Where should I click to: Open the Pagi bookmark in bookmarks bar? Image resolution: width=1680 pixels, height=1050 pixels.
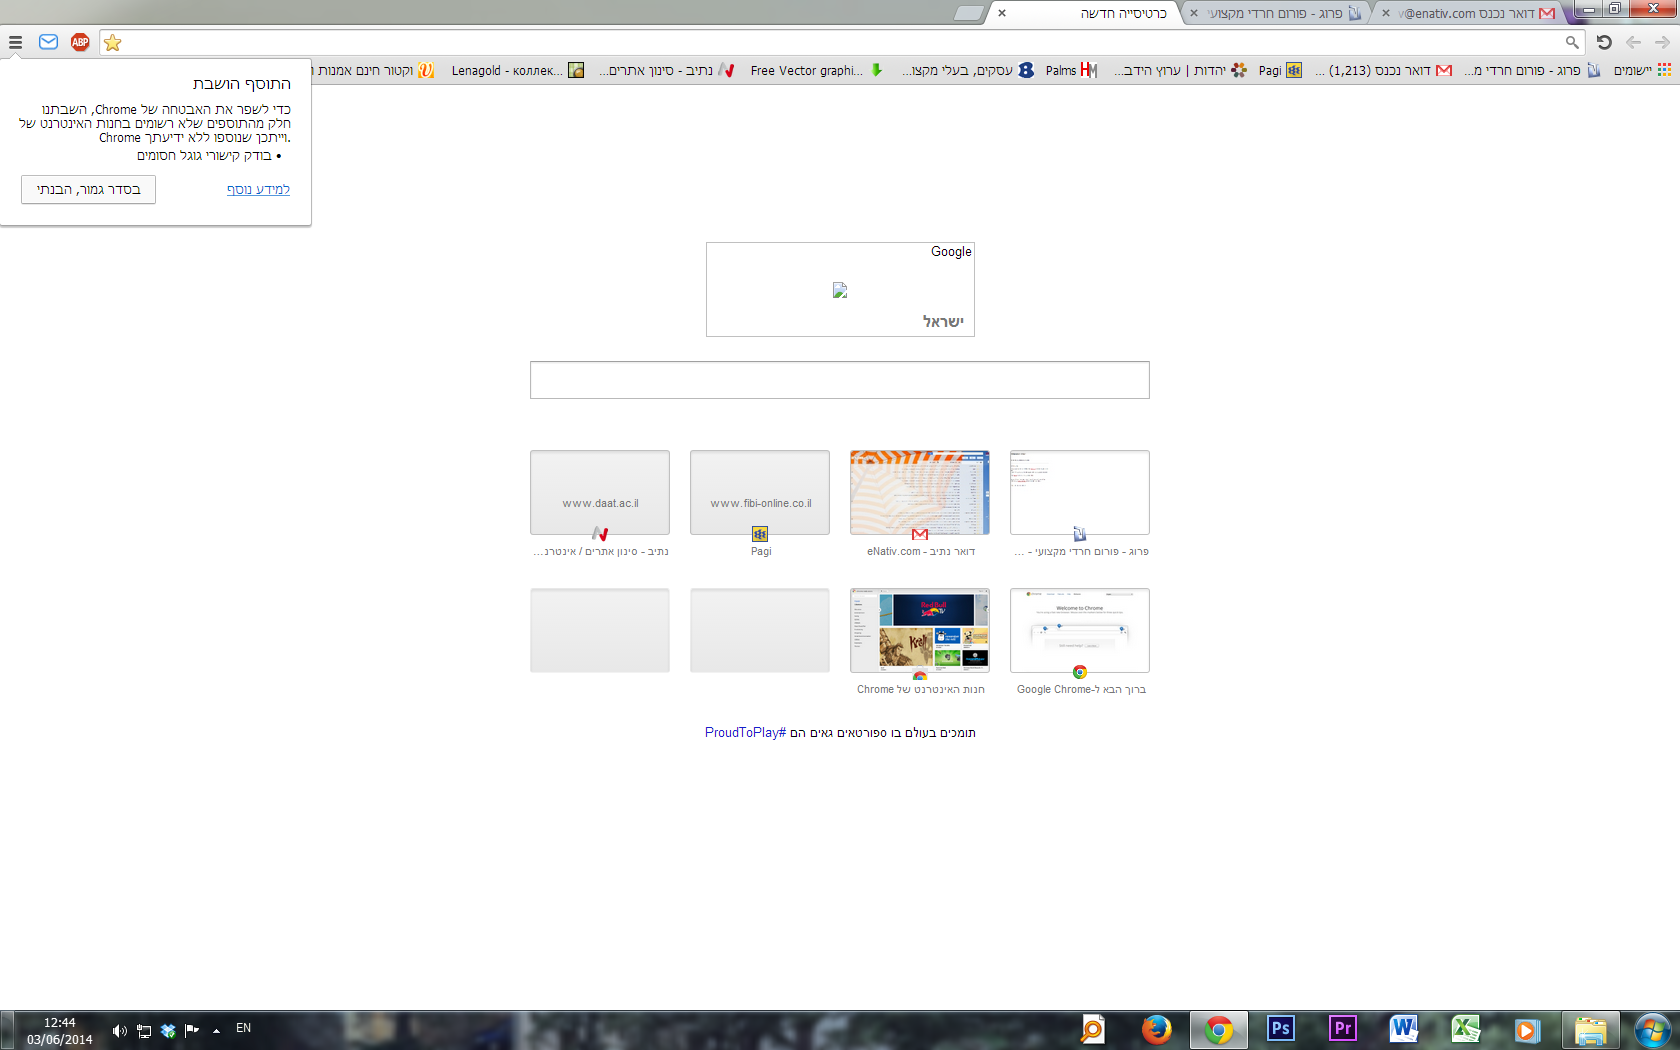[x=1280, y=70]
